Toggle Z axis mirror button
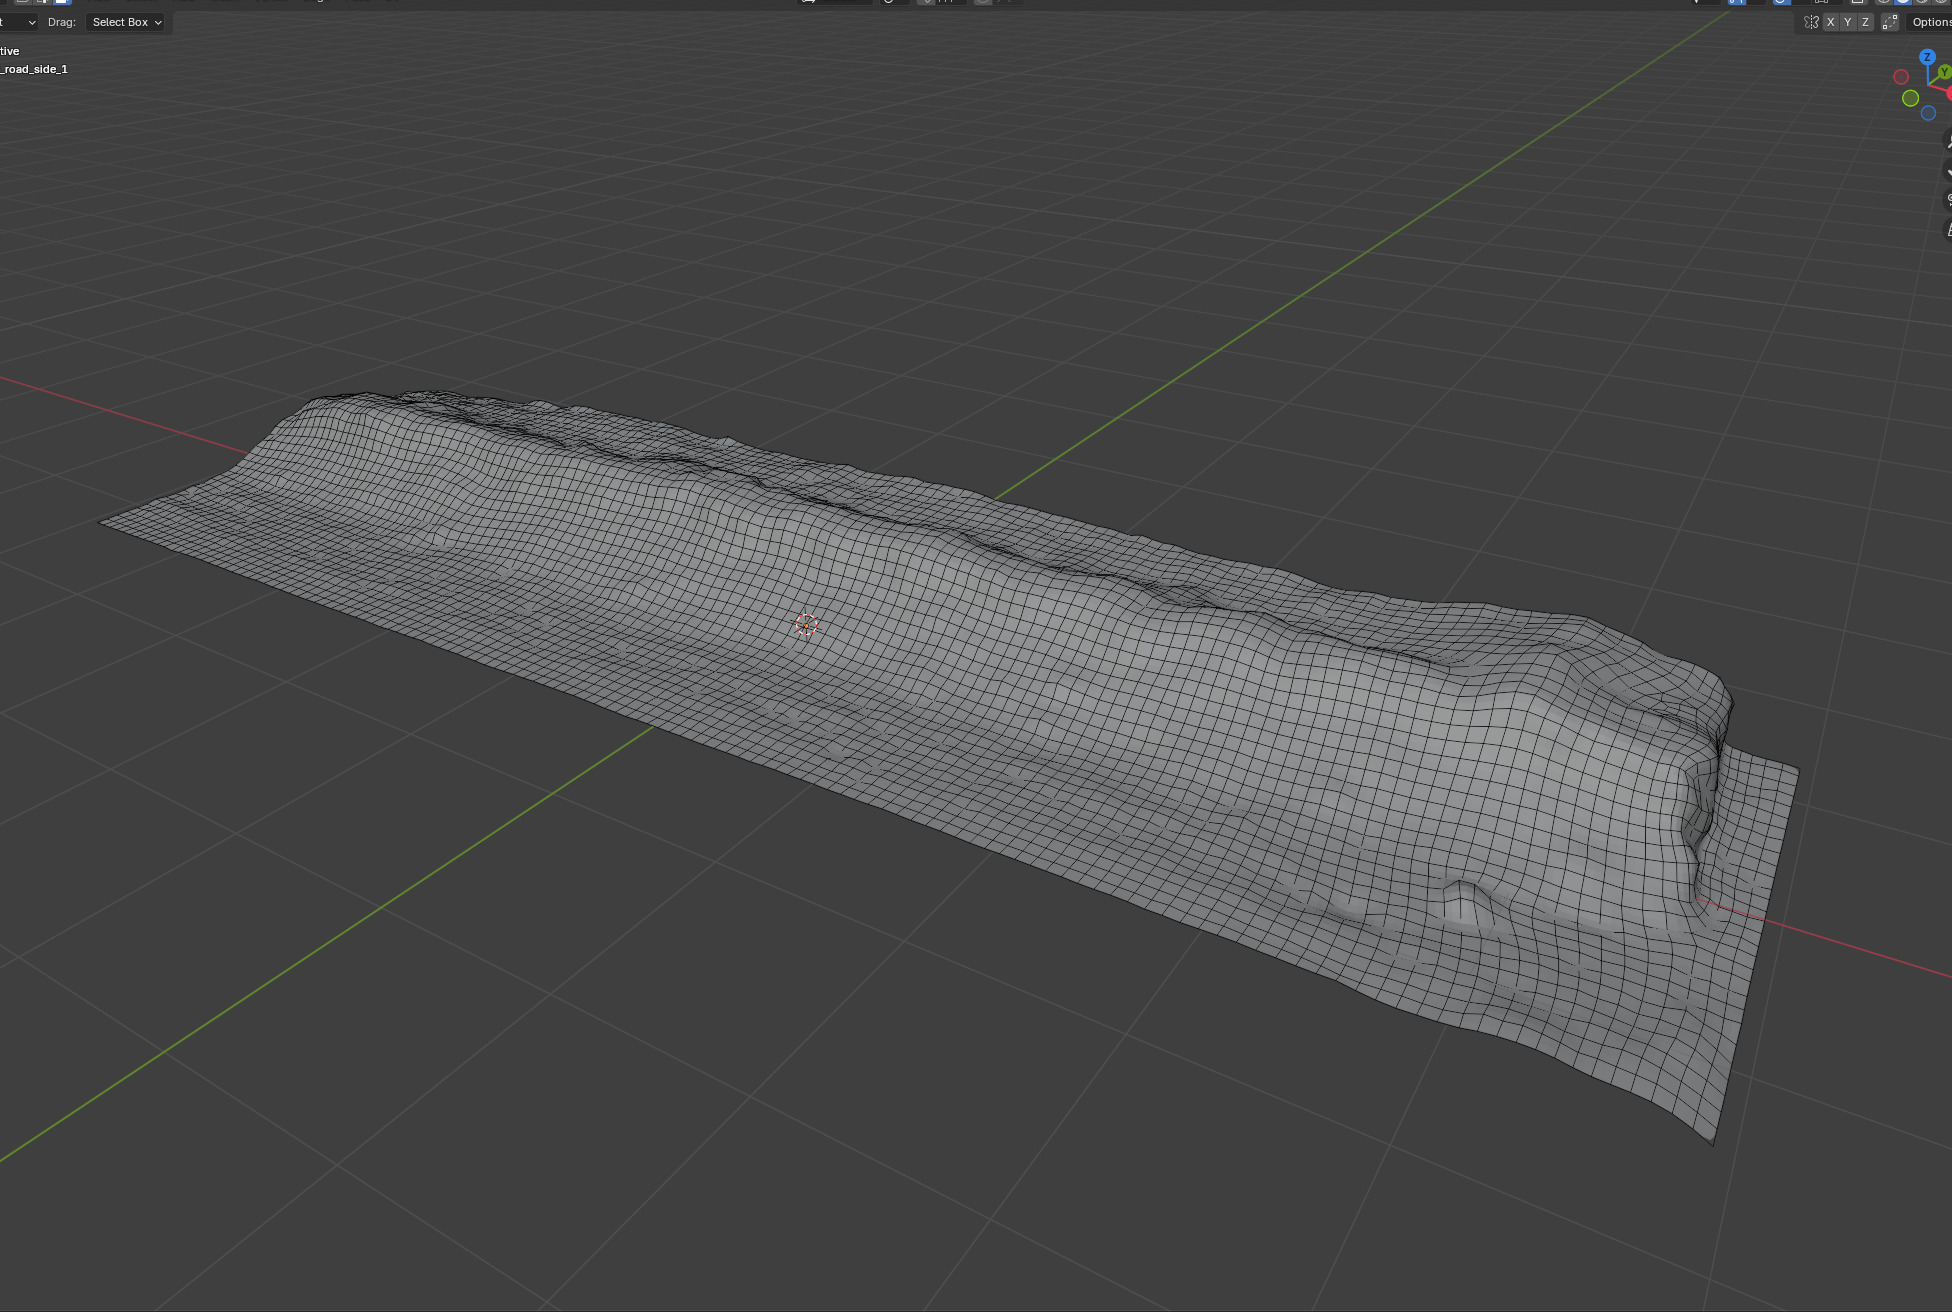1952x1312 pixels. [x=1865, y=22]
